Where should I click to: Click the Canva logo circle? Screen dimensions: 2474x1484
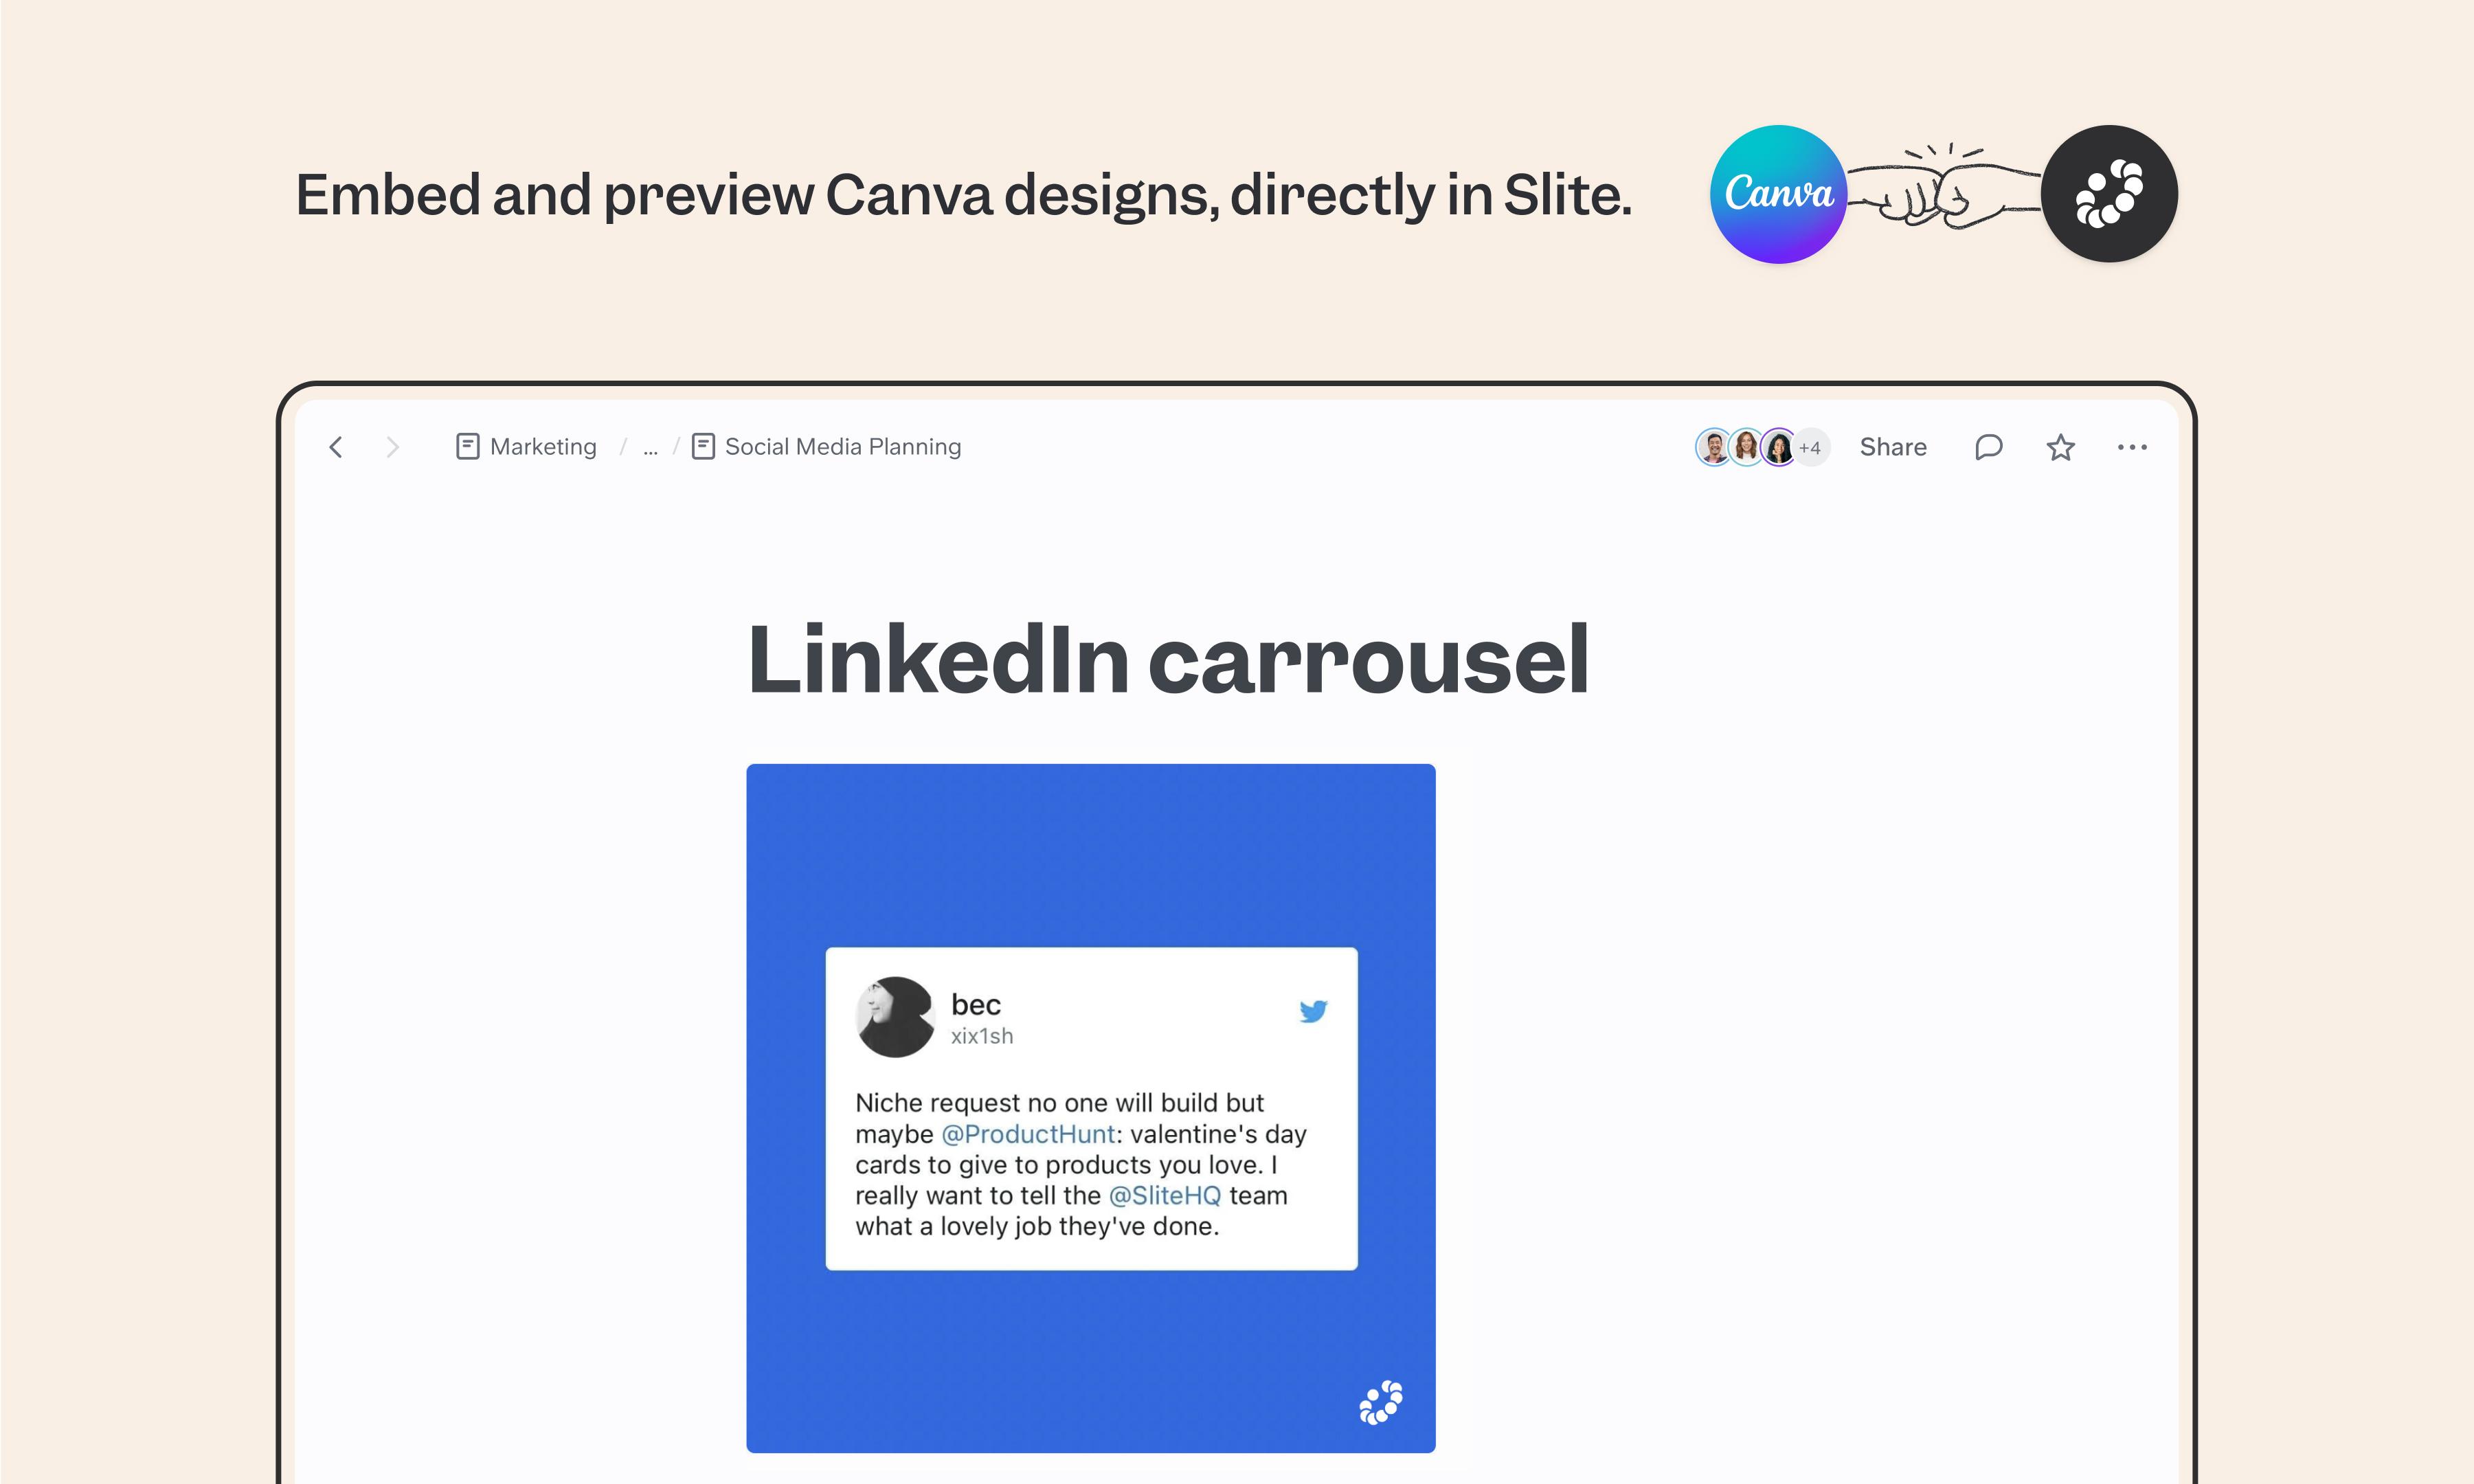(x=1778, y=194)
